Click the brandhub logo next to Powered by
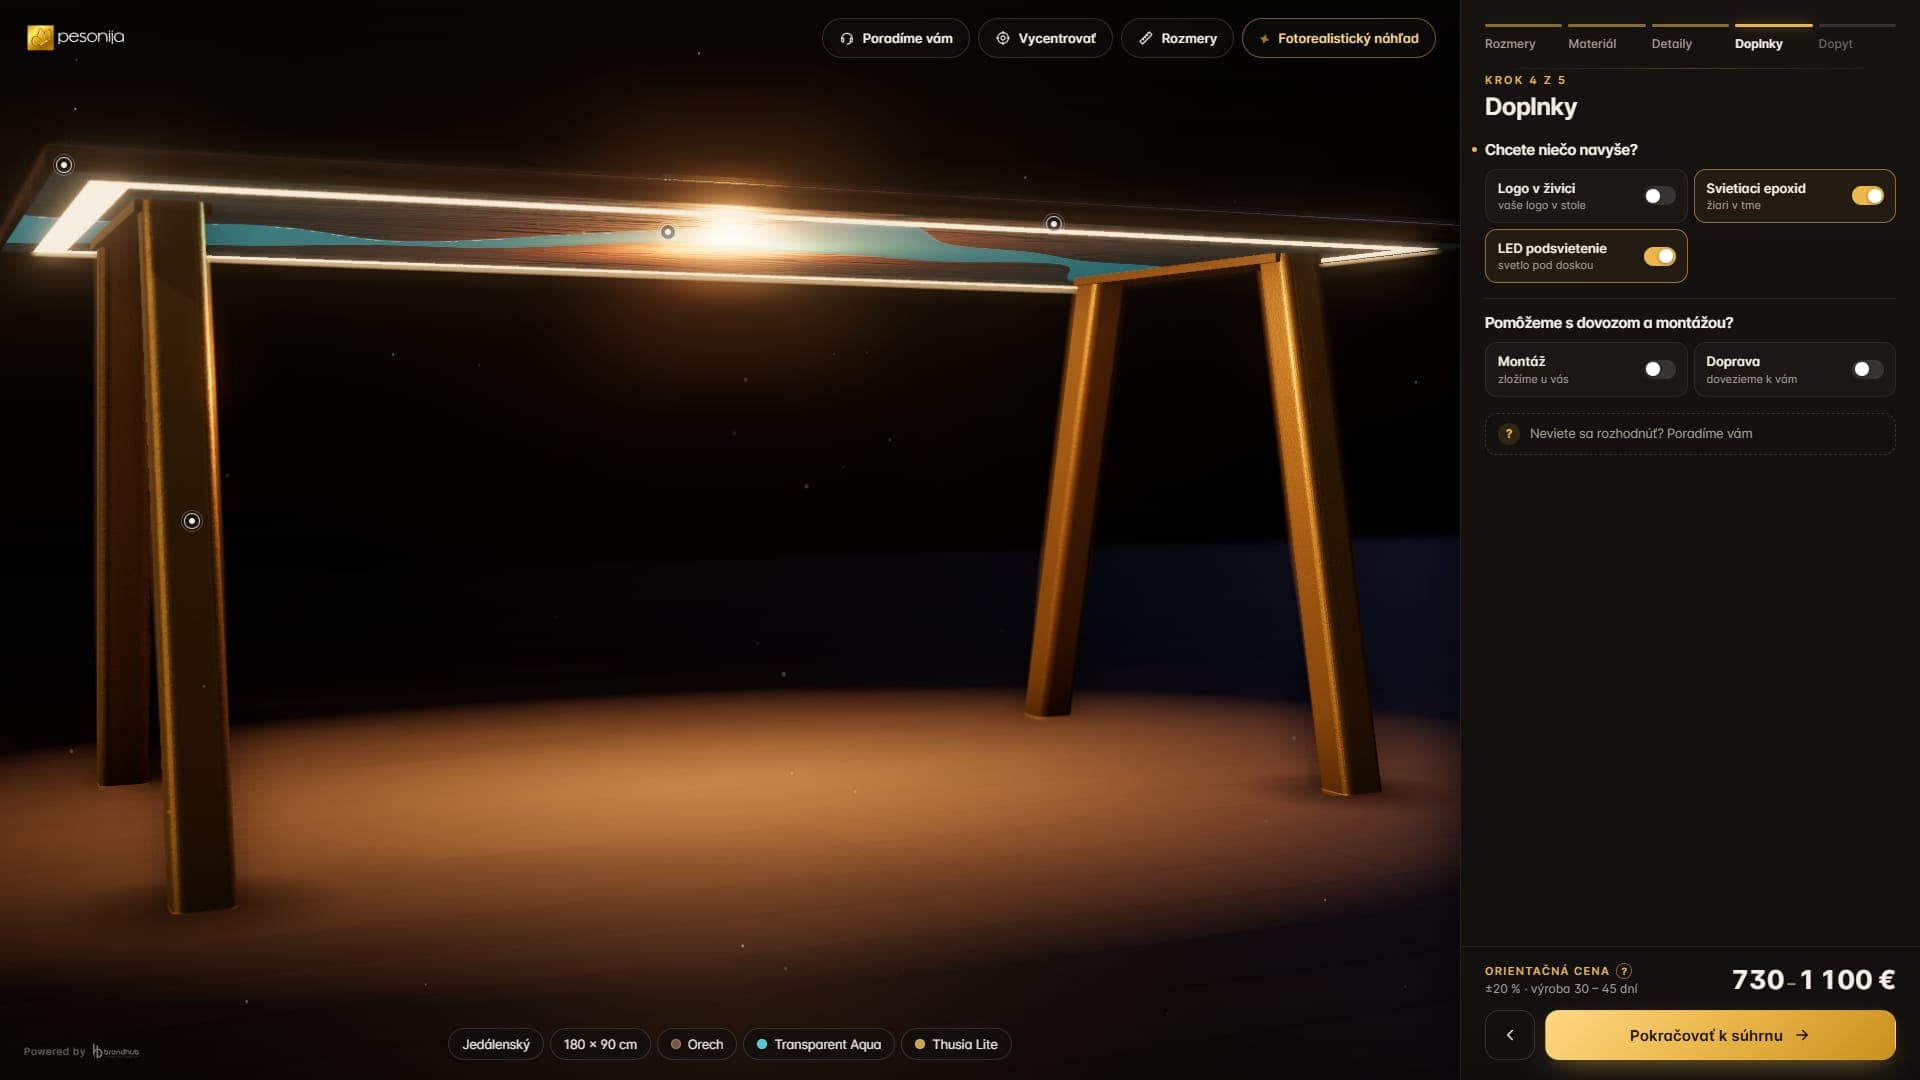Screen dimensions: 1920x1080 click(x=116, y=1051)
